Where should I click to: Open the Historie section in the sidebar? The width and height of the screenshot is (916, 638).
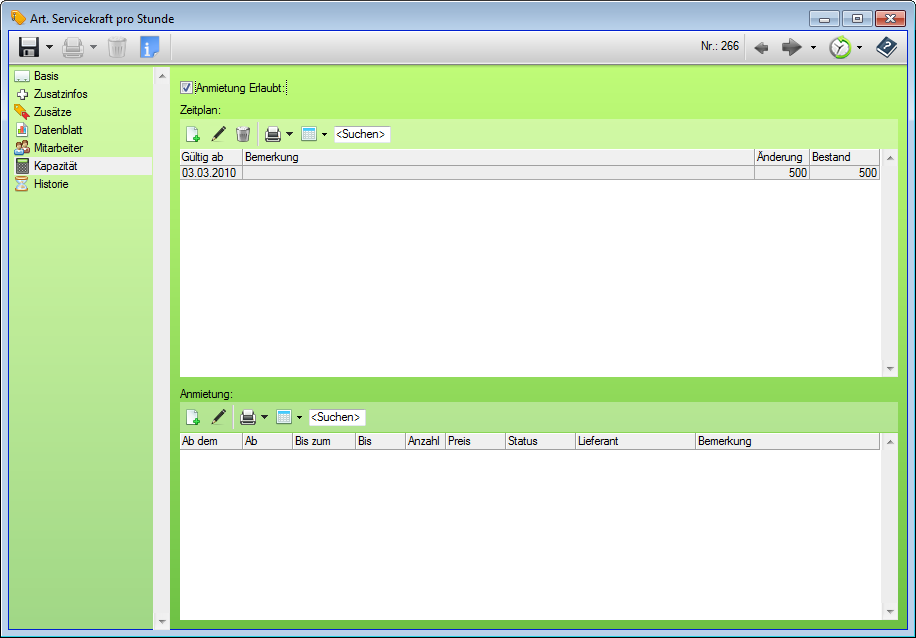pos(51,184)
